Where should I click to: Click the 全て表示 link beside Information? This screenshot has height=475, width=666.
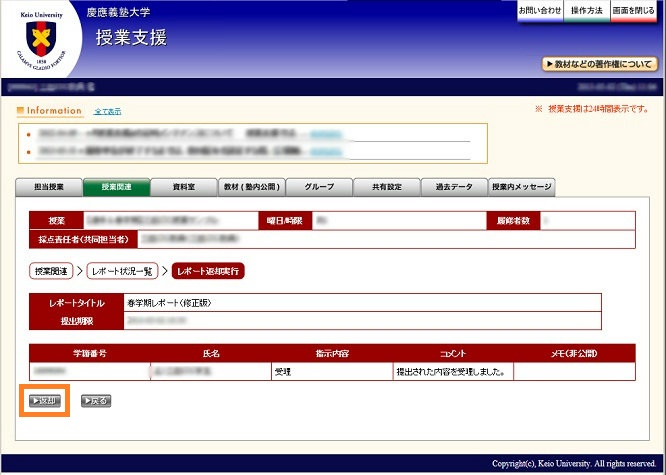click(x=107, y=111)
